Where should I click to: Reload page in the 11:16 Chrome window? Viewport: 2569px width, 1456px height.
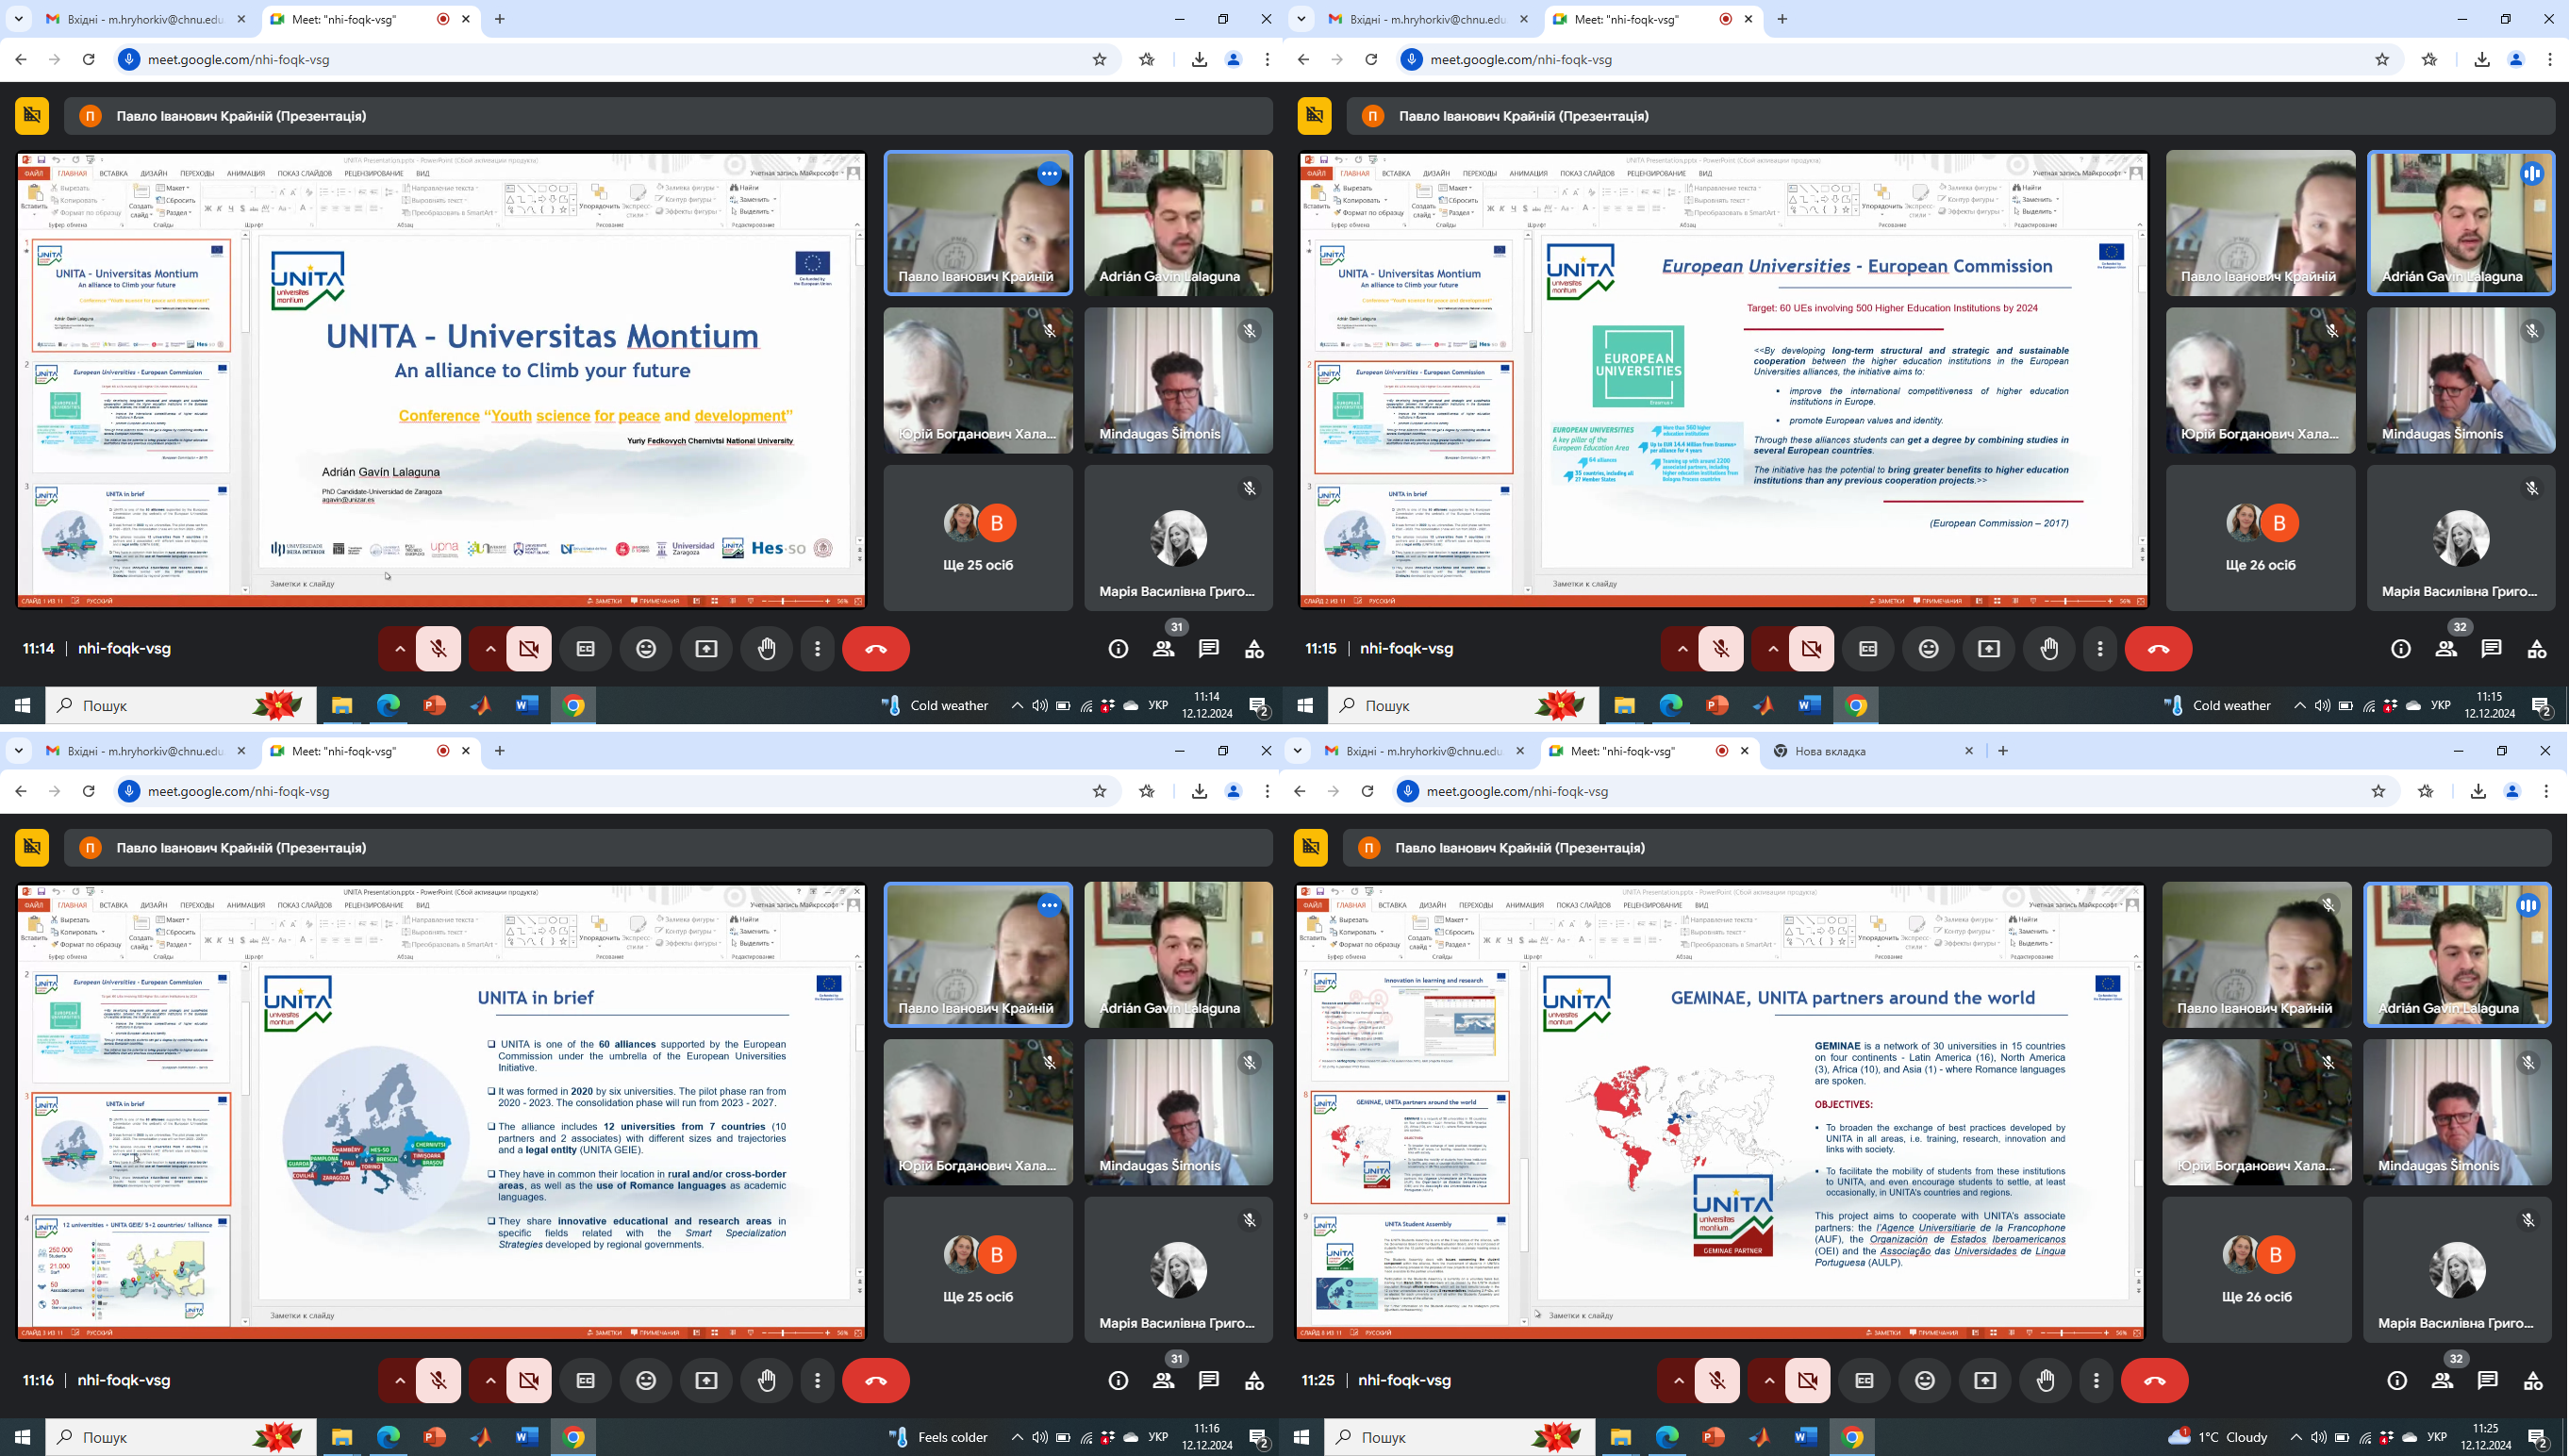(88, 791)
